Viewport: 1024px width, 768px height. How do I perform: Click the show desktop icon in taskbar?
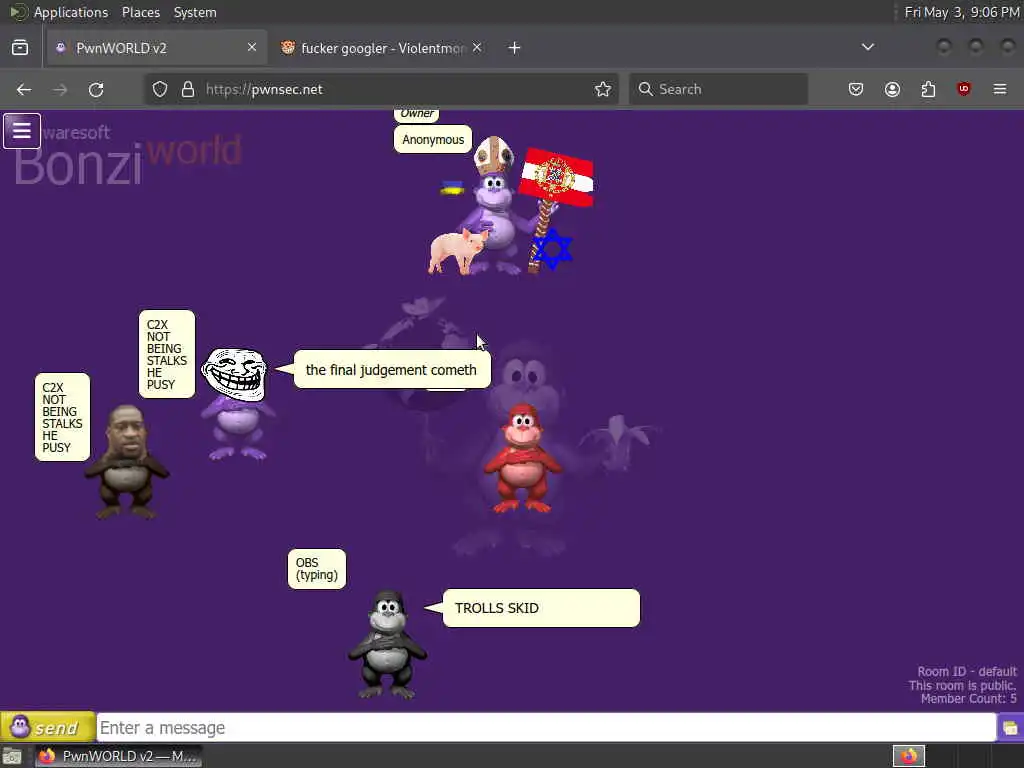pos(12,757)
